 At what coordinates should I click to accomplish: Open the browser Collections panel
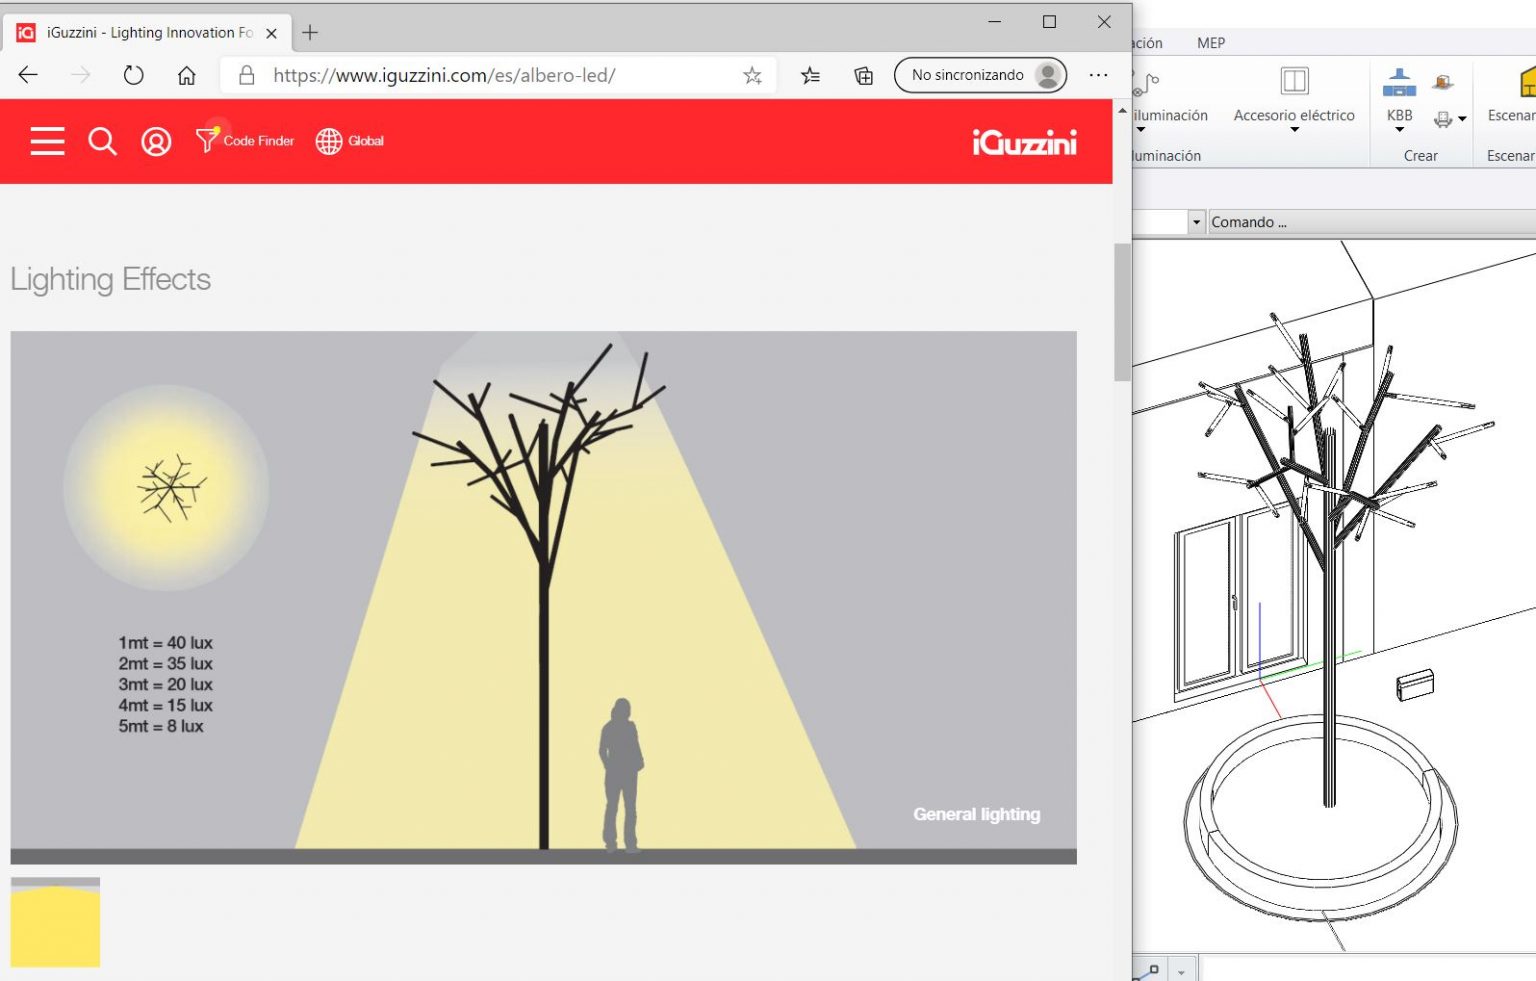click(864, 75)
